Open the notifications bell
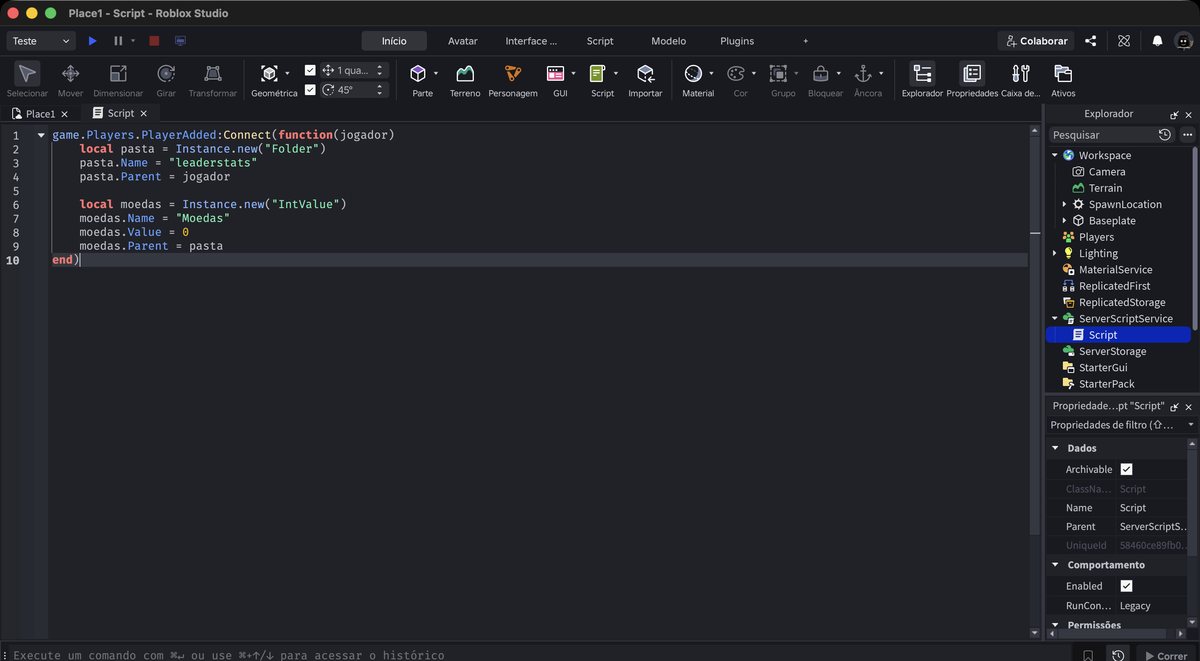 (1157, 41)
